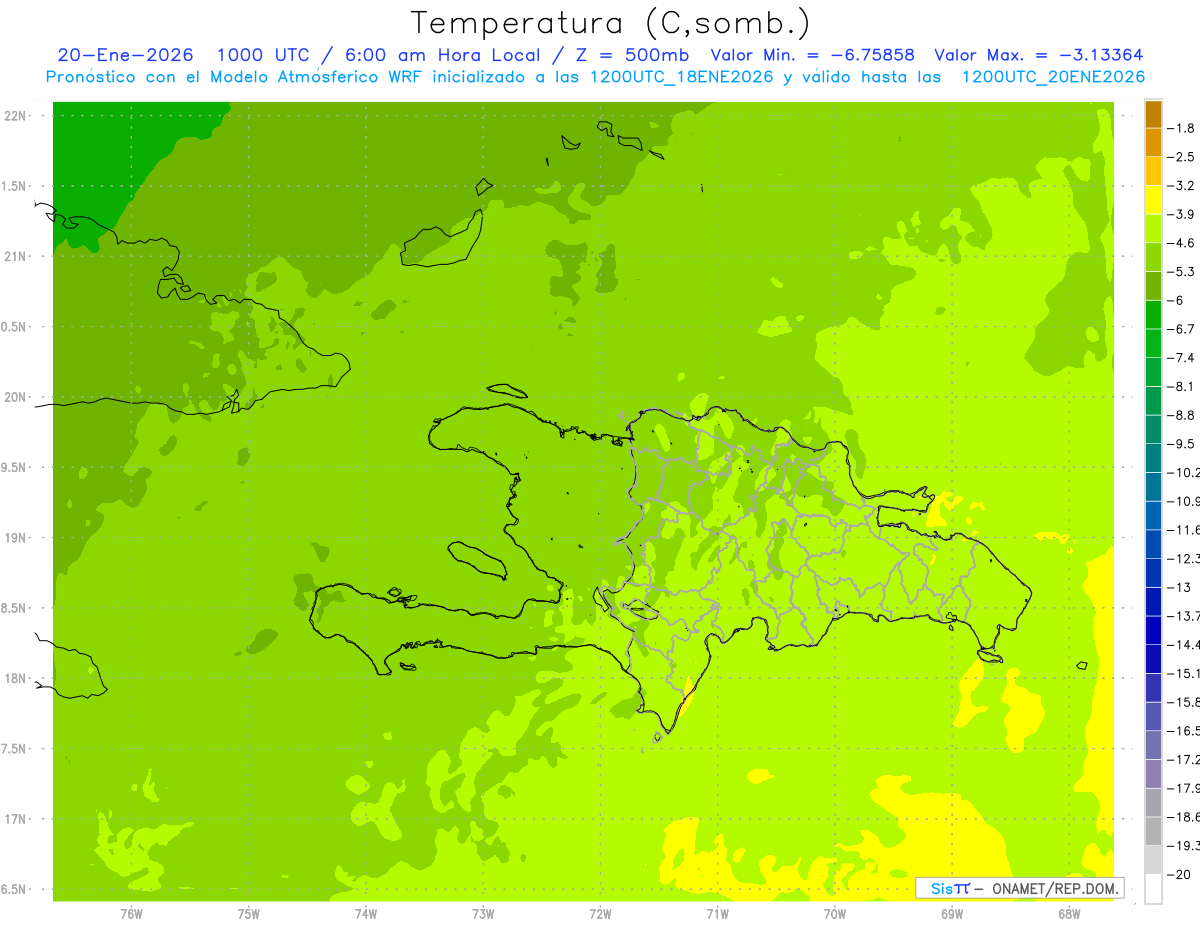Click the 73W longitude label
Viewport: 1200px width, 927px height.
click(x=483, y=914)
